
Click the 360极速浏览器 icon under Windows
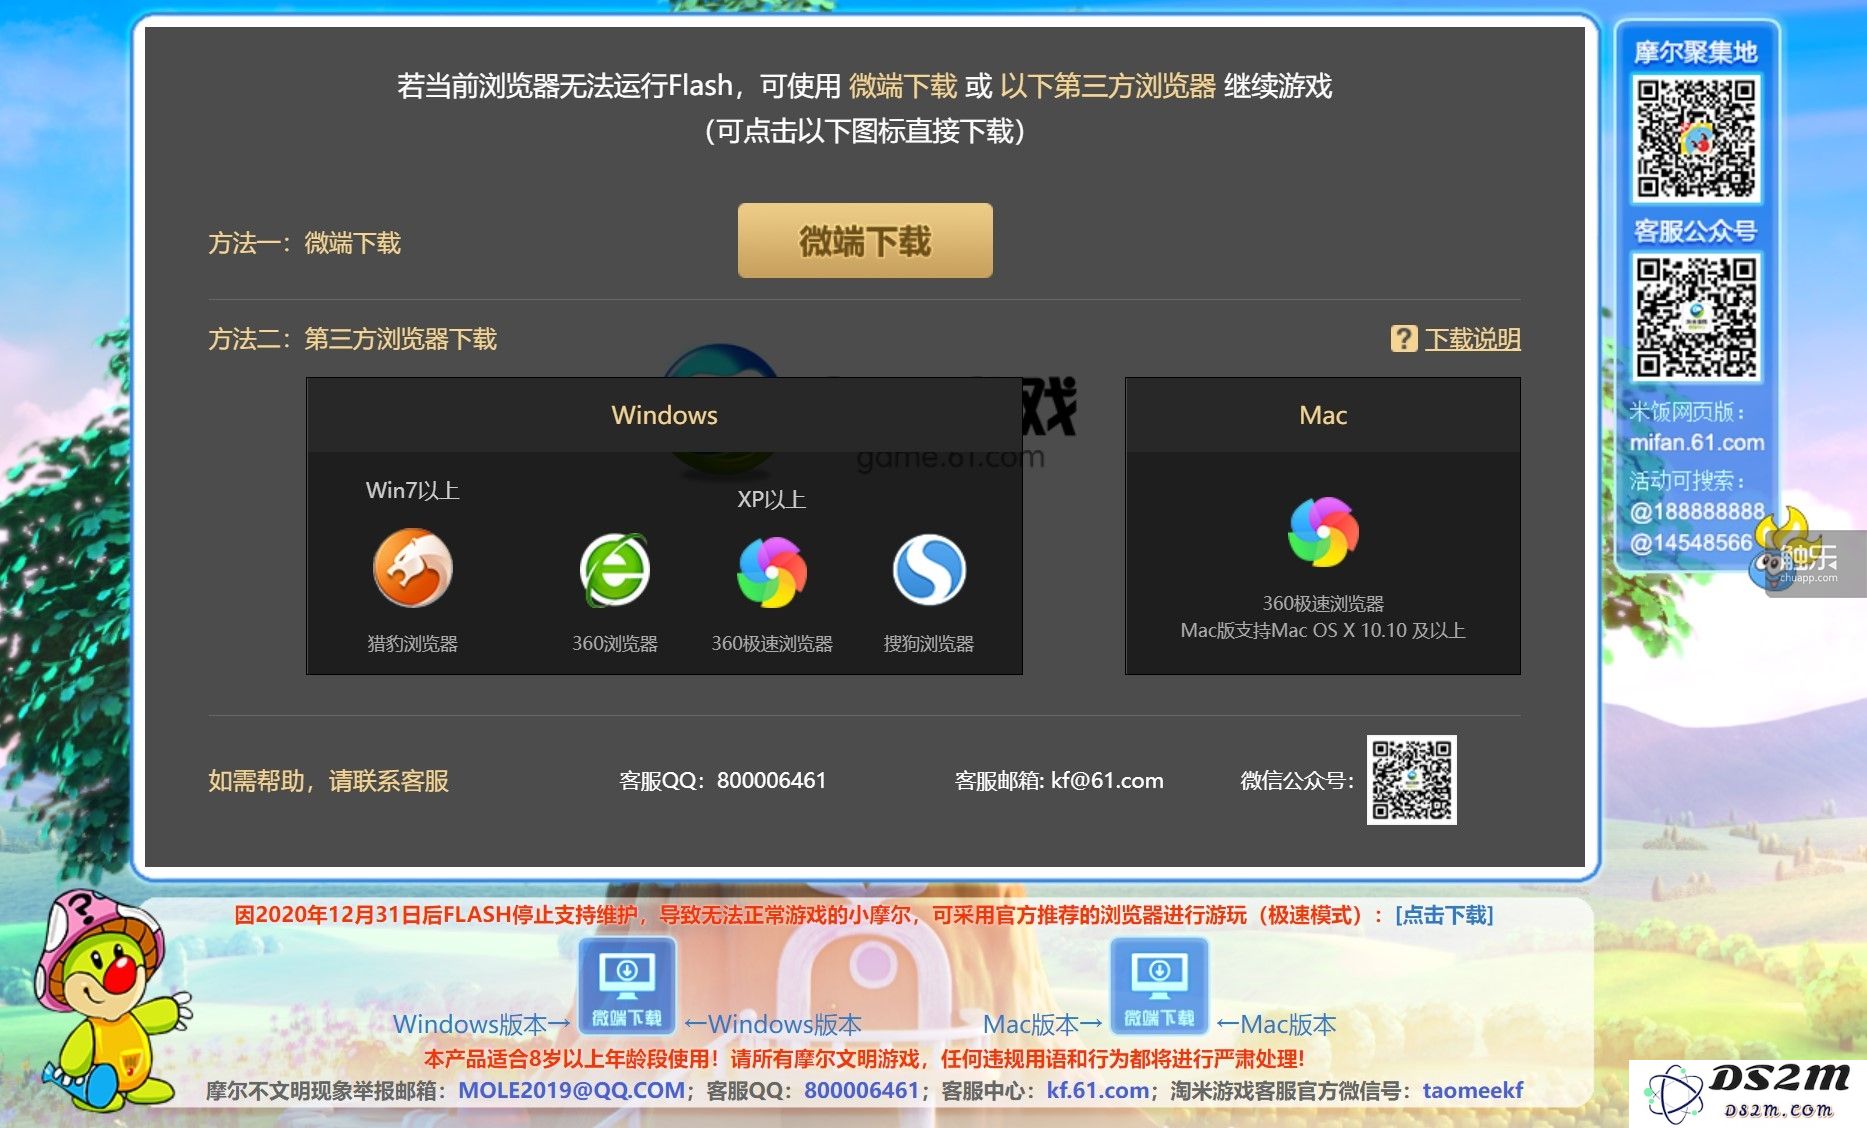coord(771,572)
